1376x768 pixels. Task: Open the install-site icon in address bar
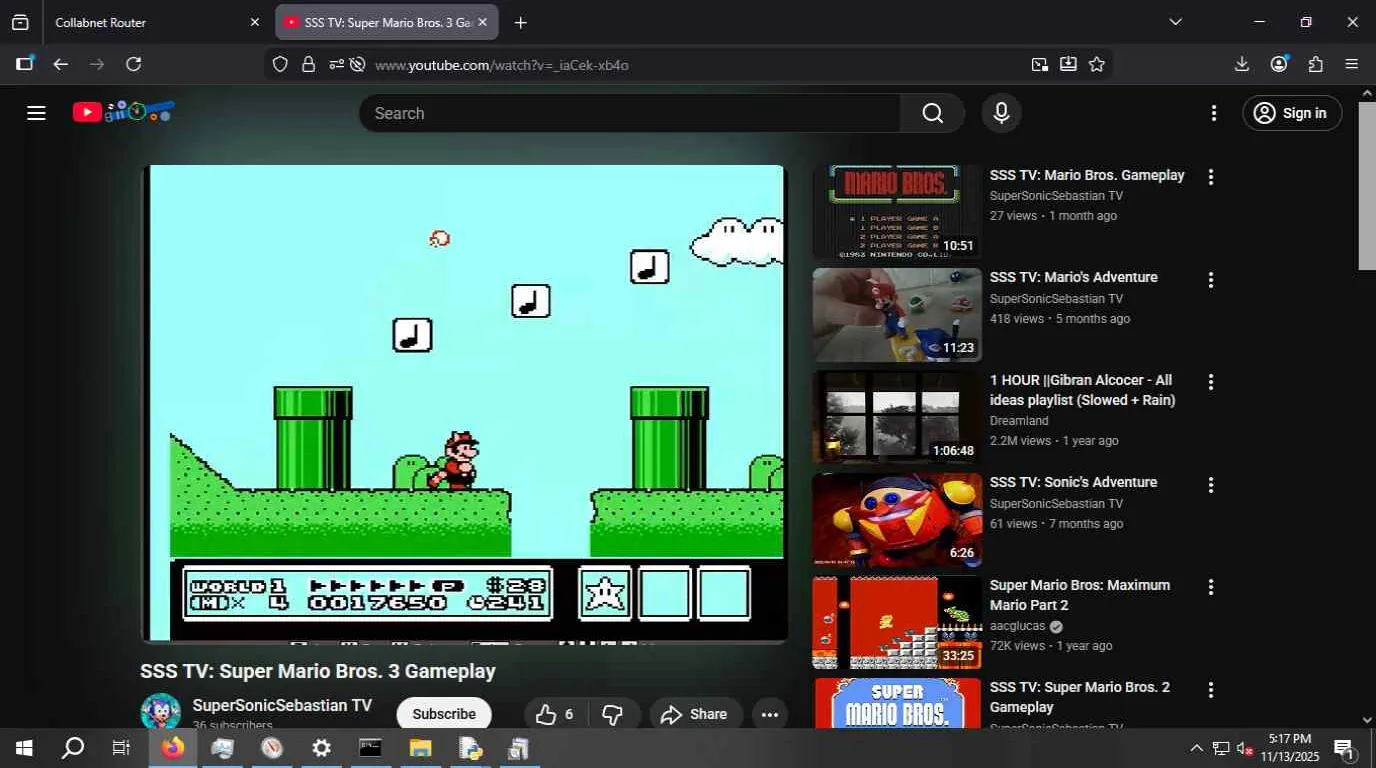pos(1068,64)
